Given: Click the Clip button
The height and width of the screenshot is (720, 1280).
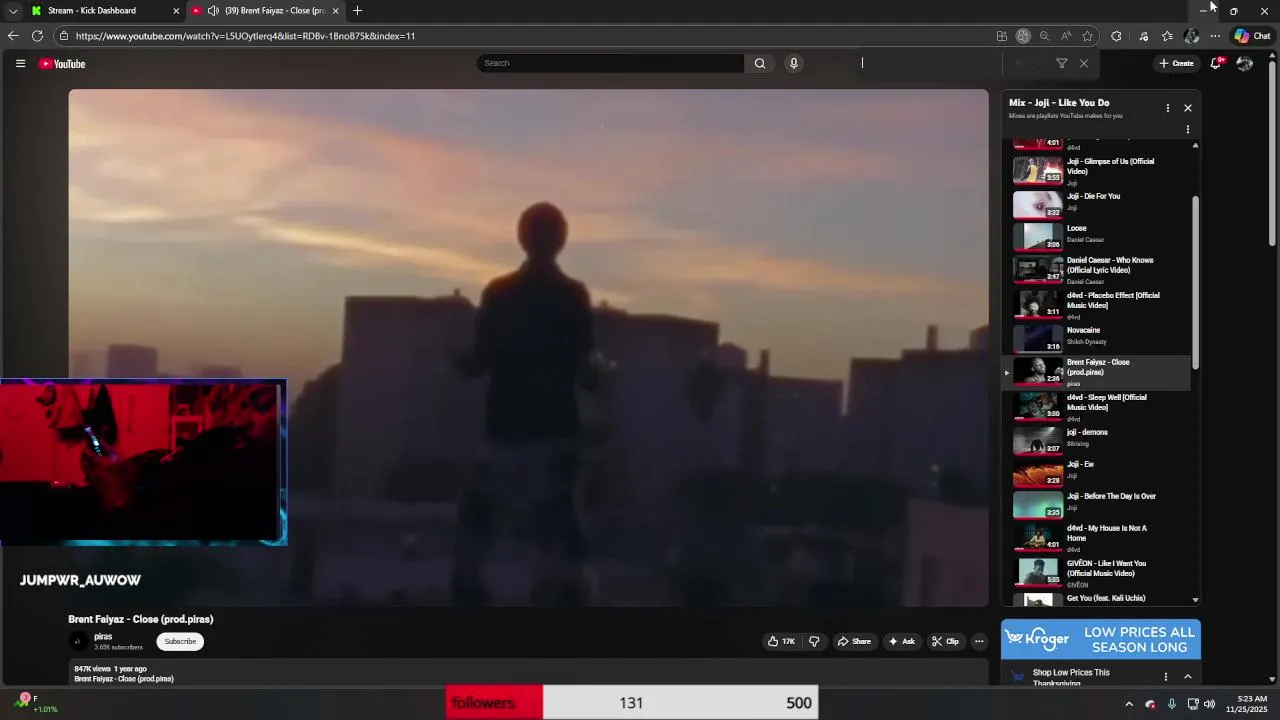Looking at the screenshot, I should coord(945,641).
